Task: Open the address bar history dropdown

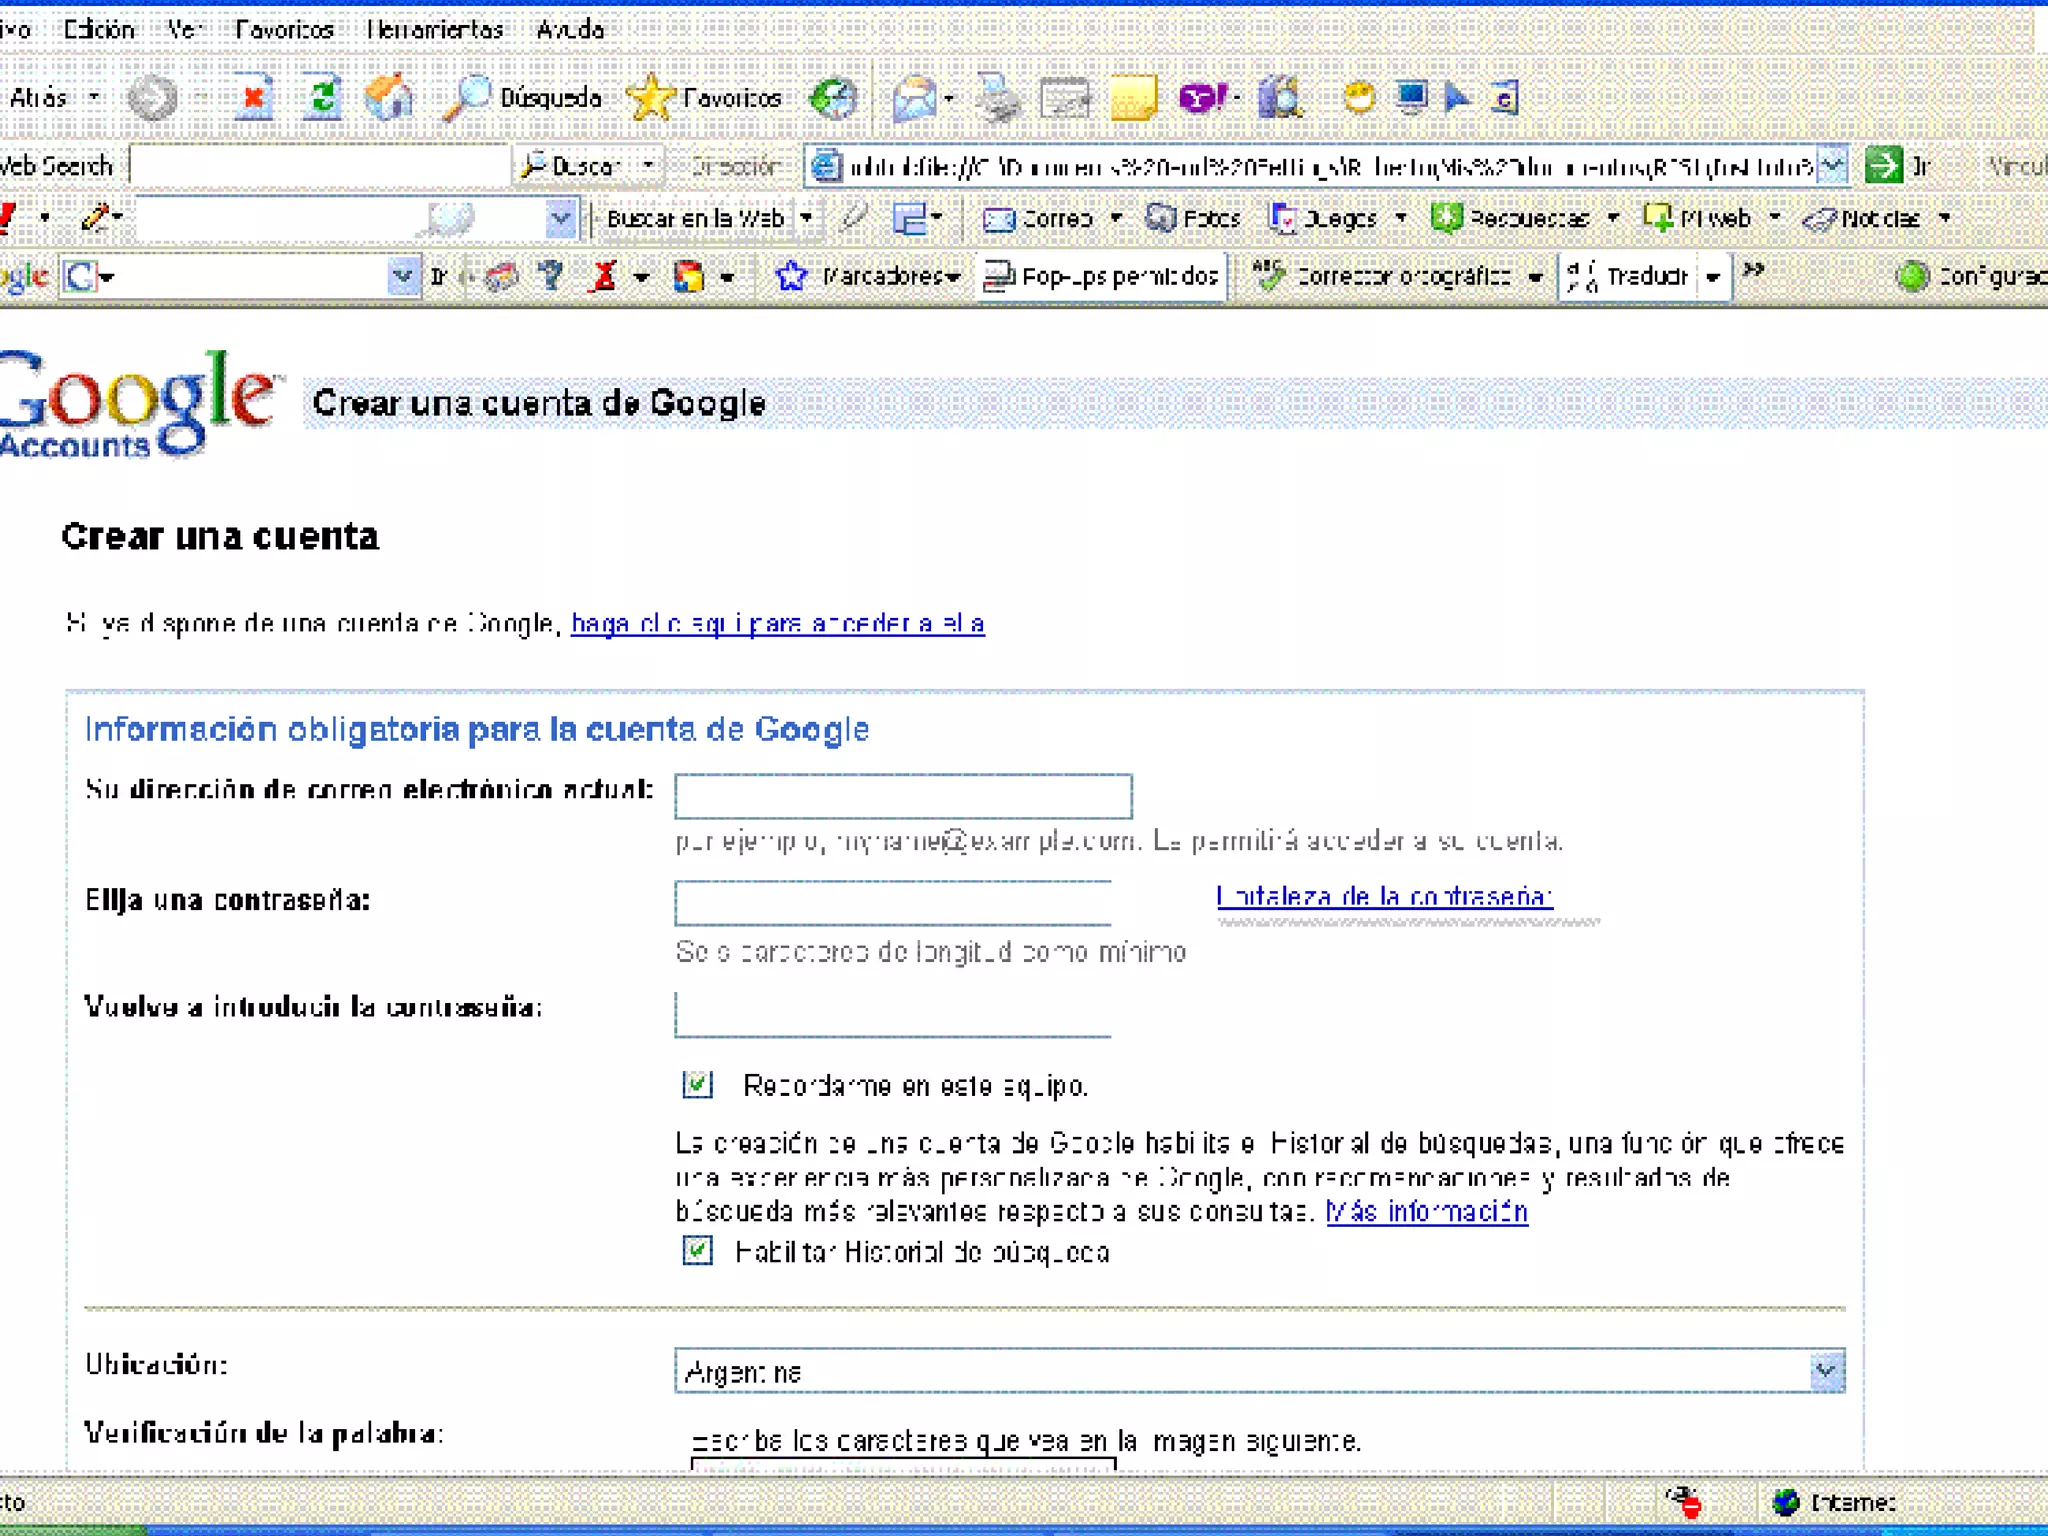Action: tap(1831, 165)
